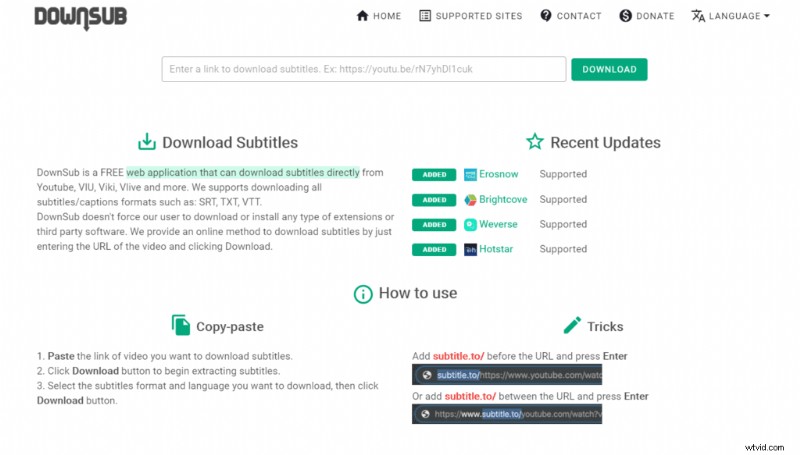
Task: Click the ADDED badge beside Weverse
Action: 434,224
